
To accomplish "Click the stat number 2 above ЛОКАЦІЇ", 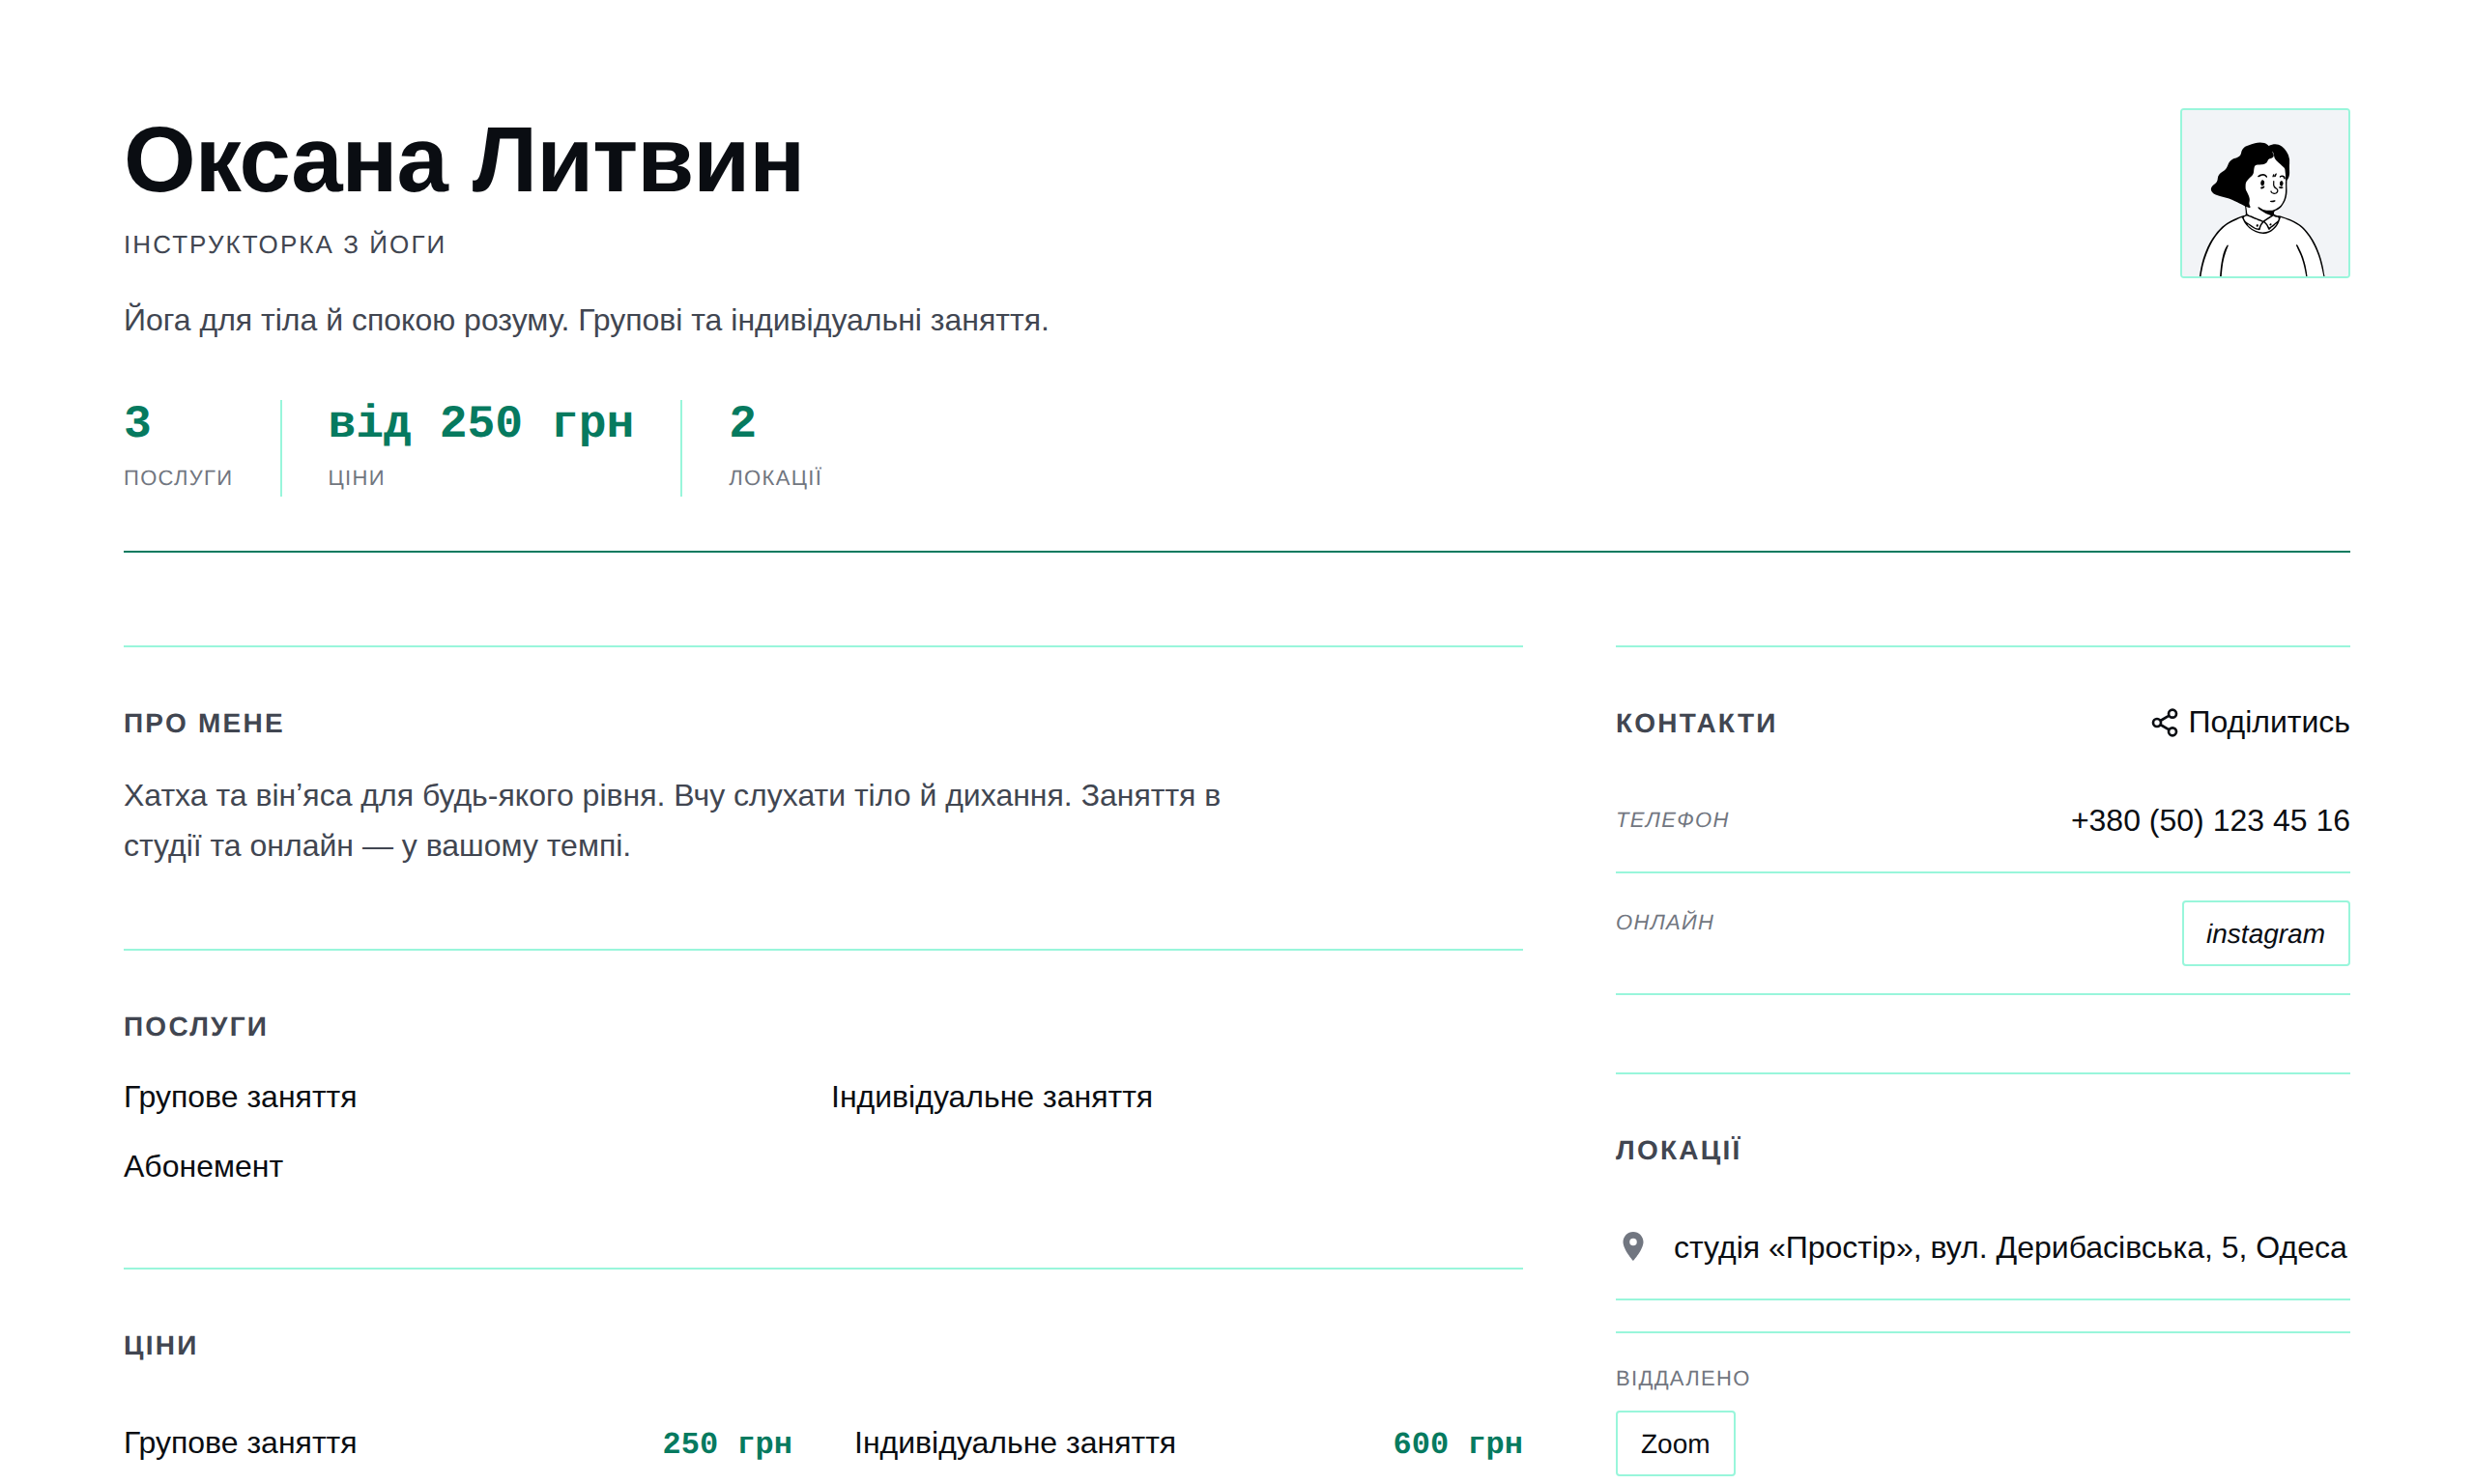I will [x=742, y=422].
